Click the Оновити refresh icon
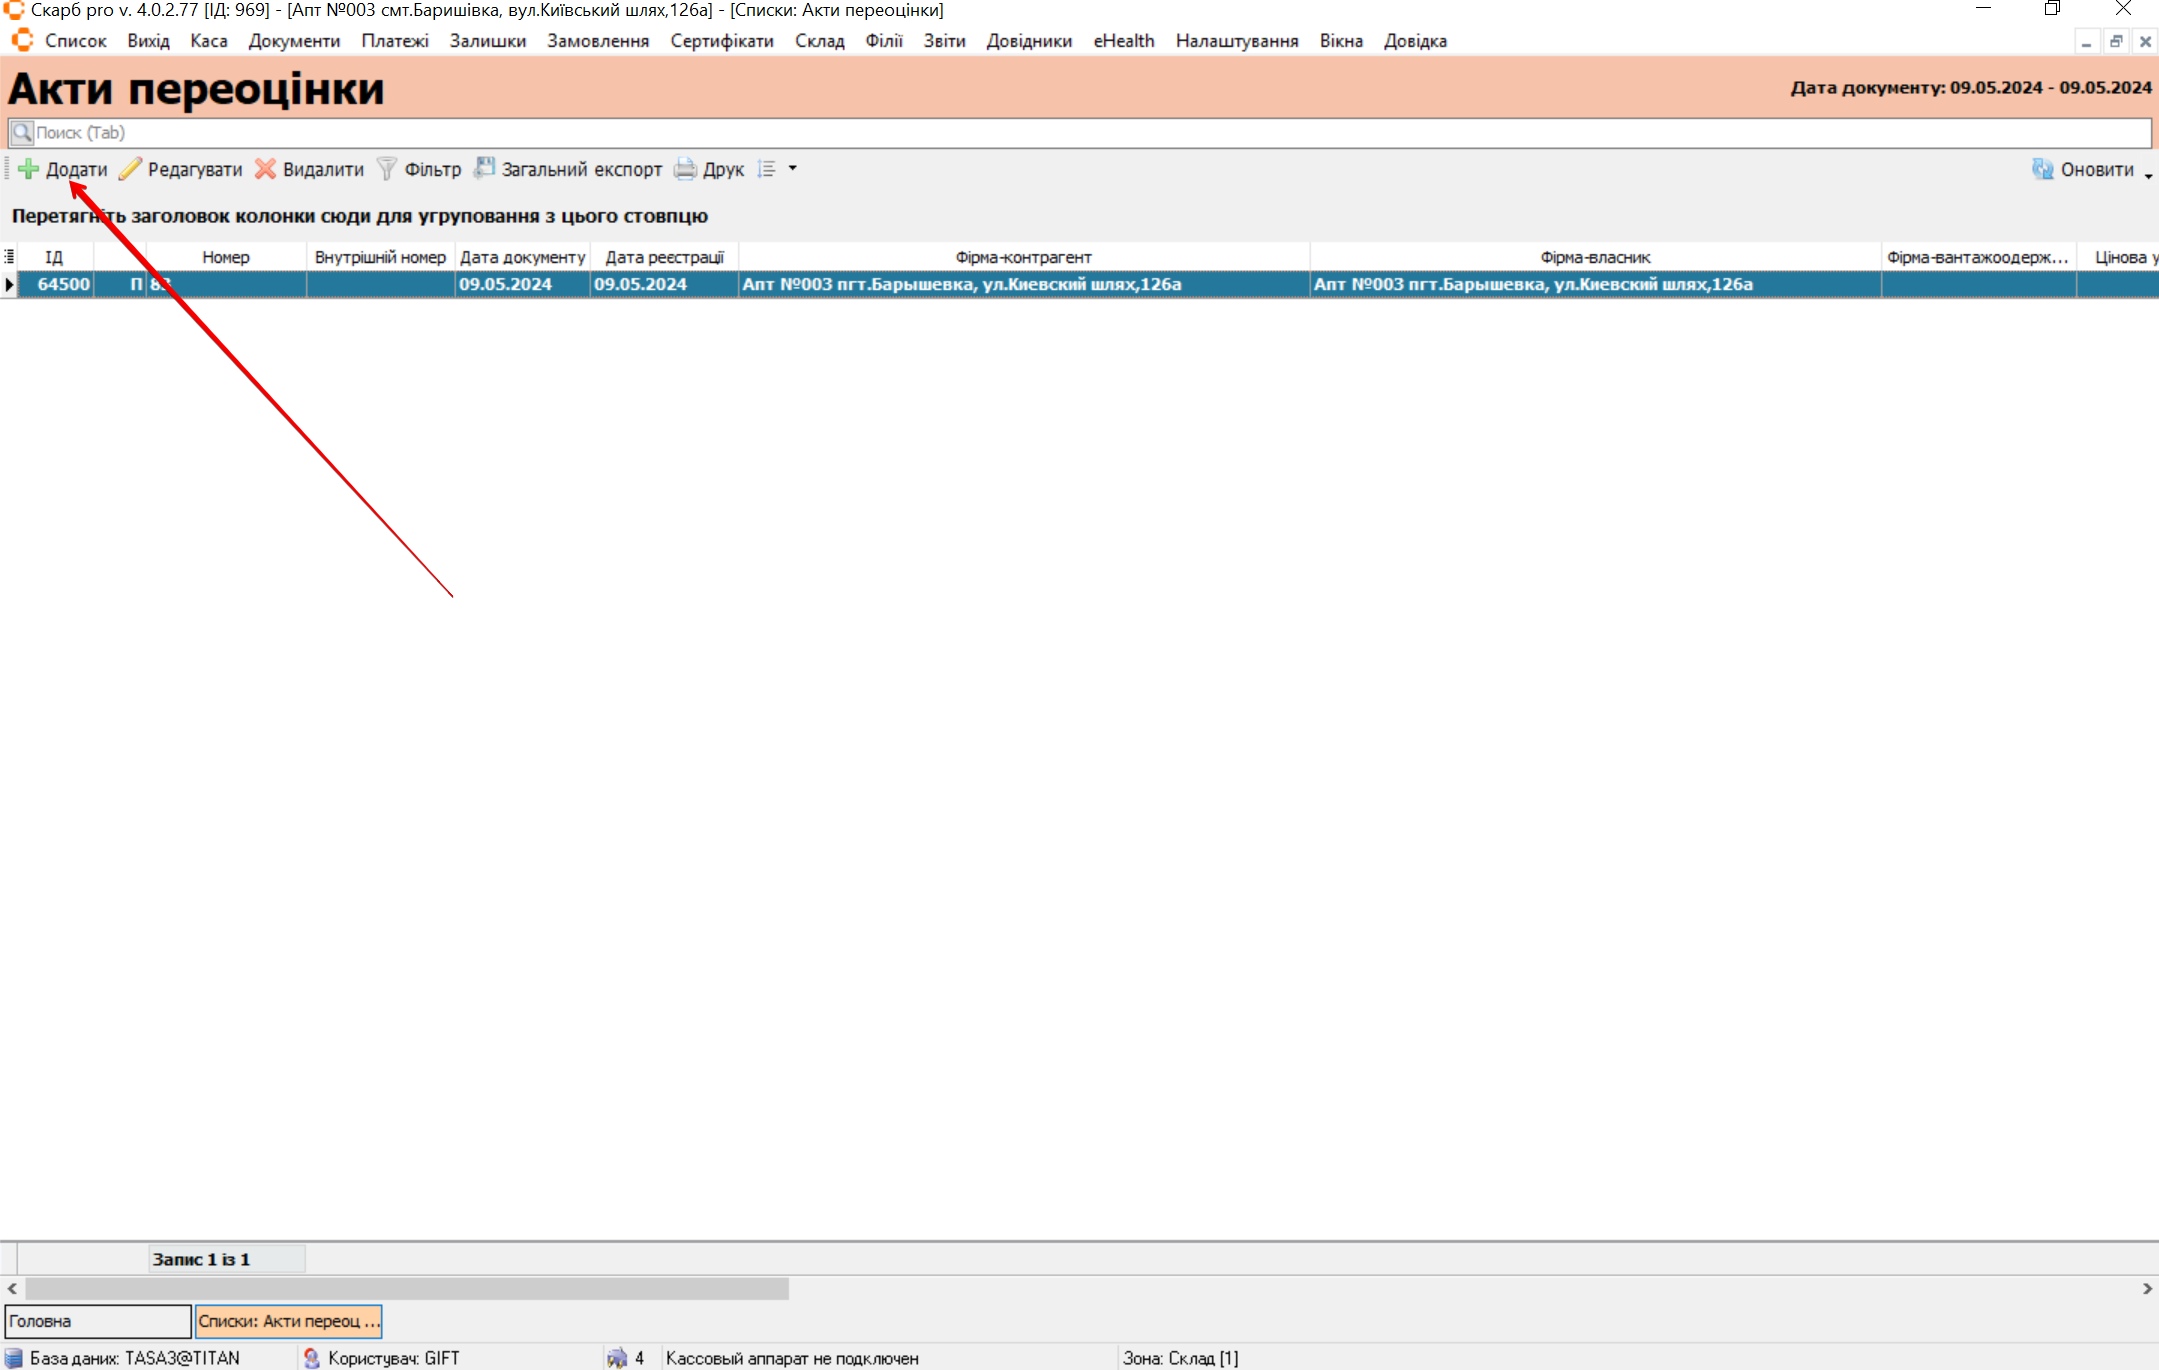Image resolution: width=2159 pixels, height=1370 pixels. point(2042,169)
